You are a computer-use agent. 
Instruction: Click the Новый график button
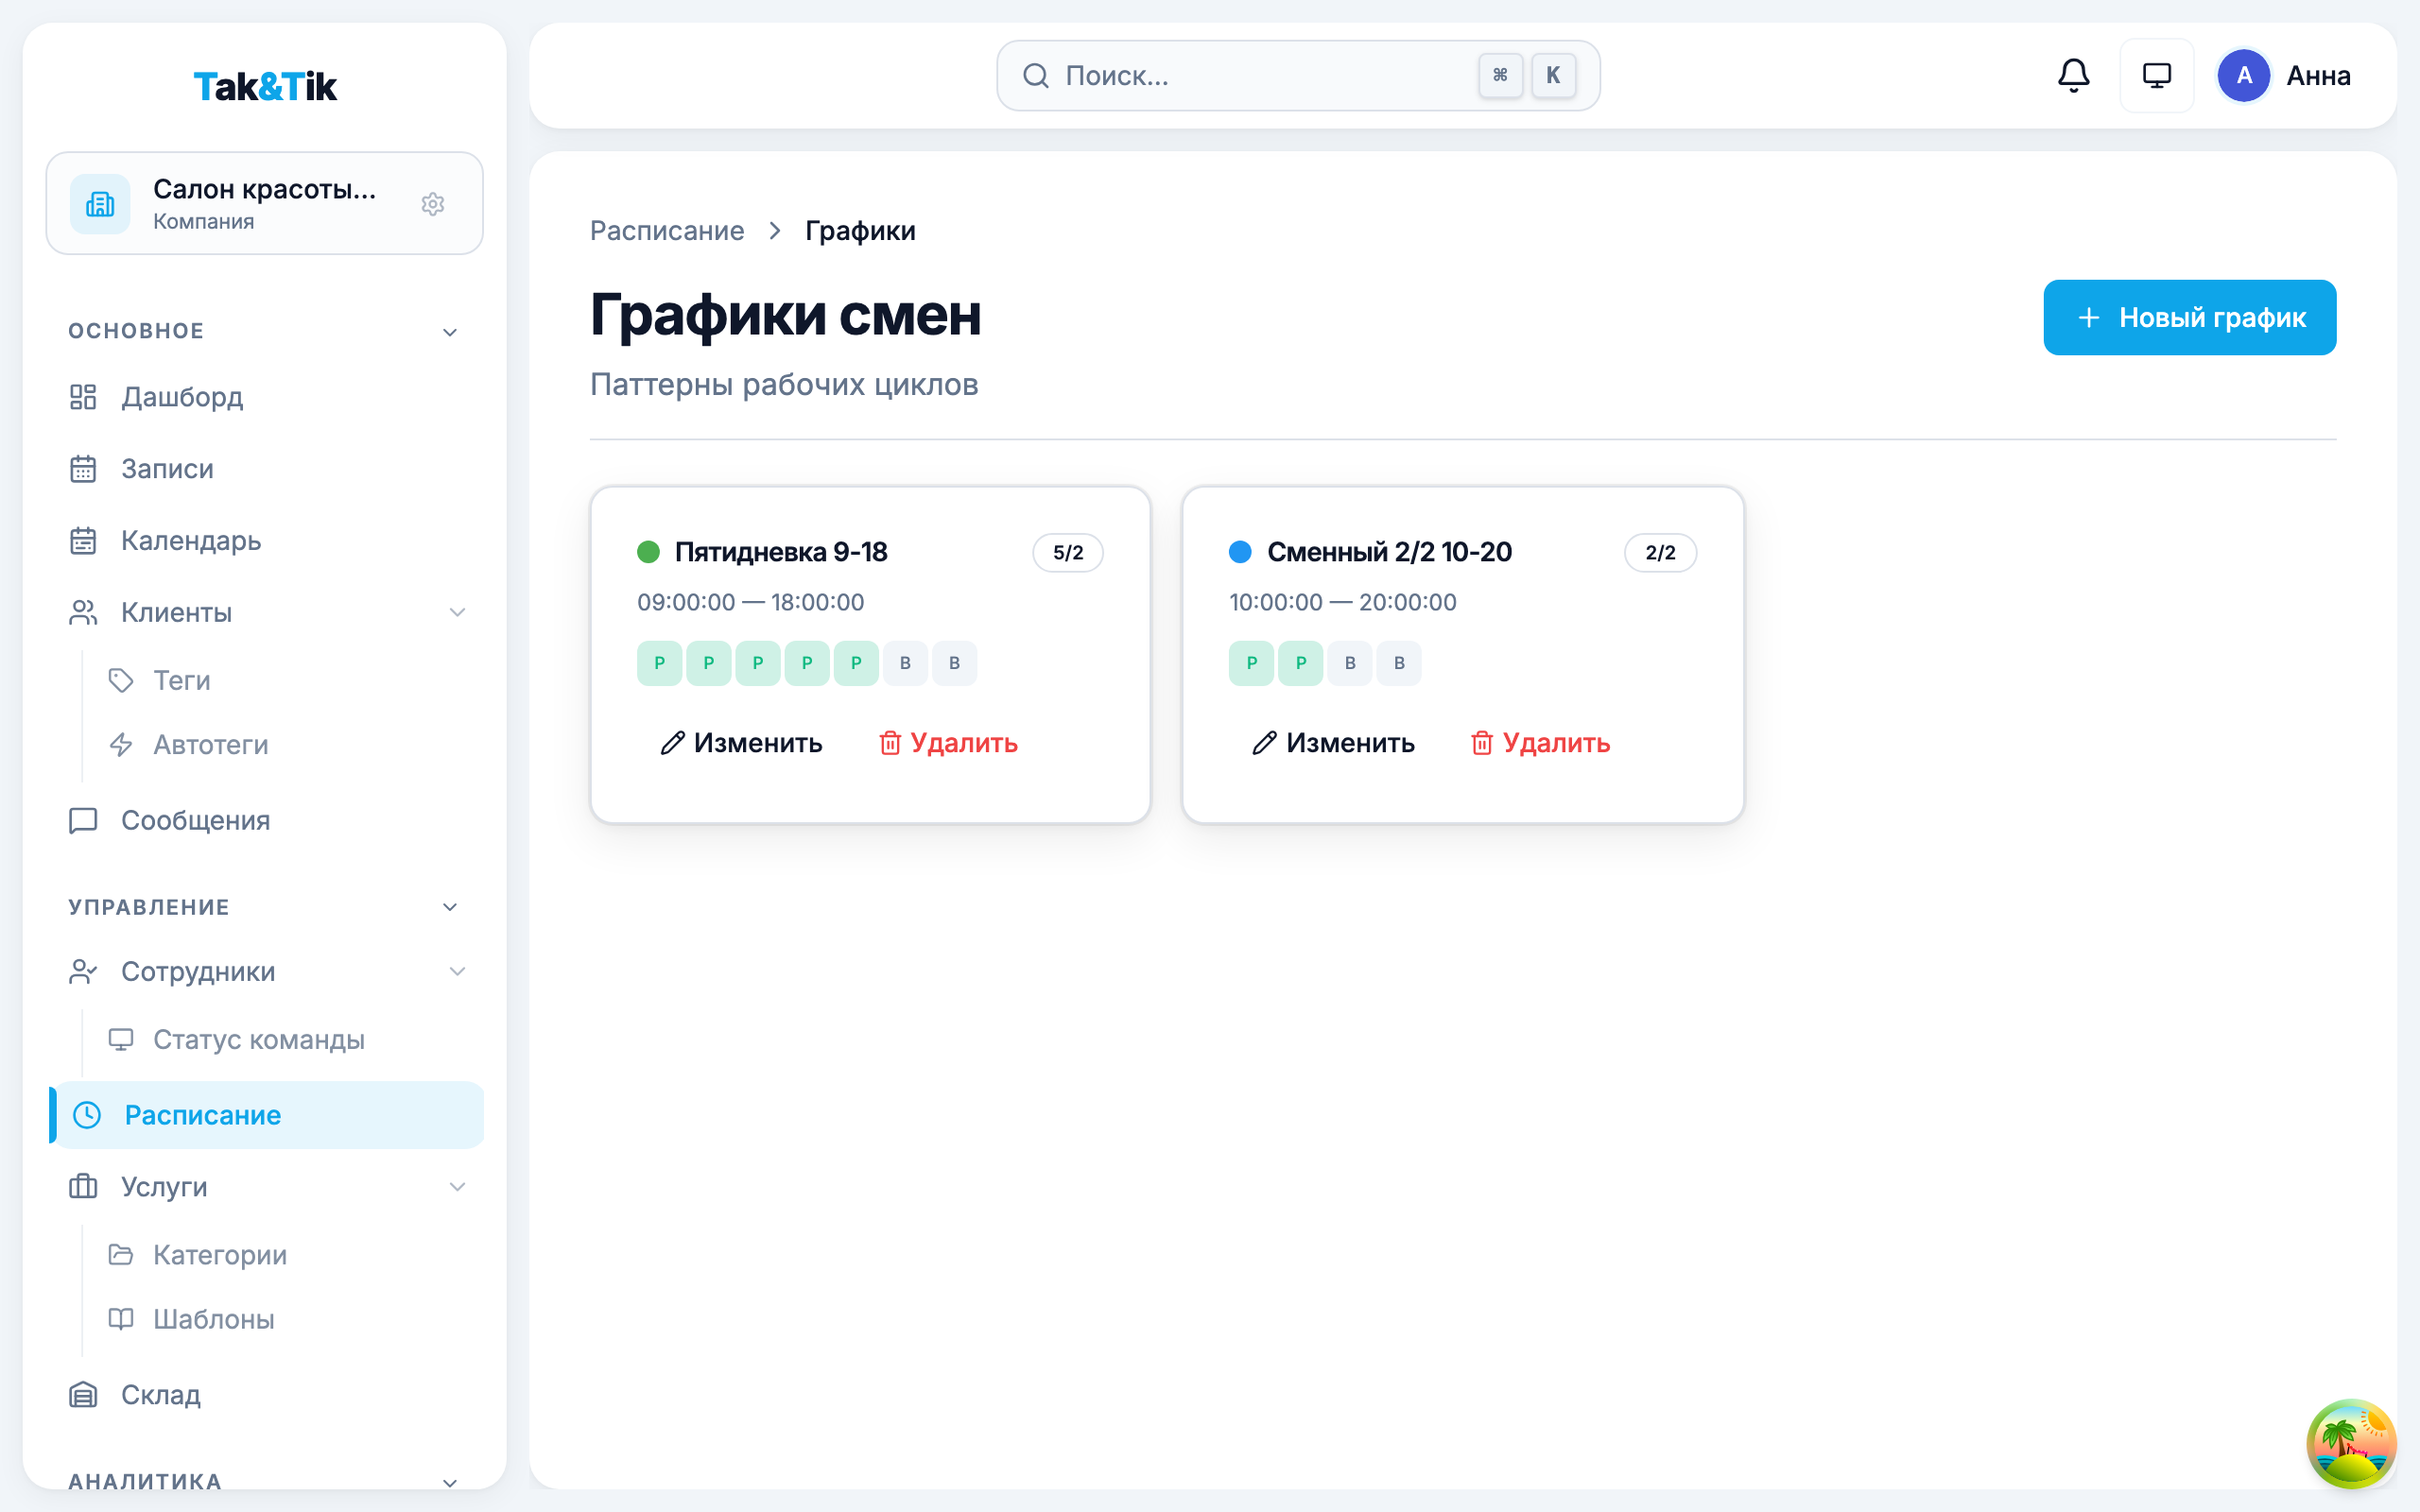click(x=2189, y=317)
